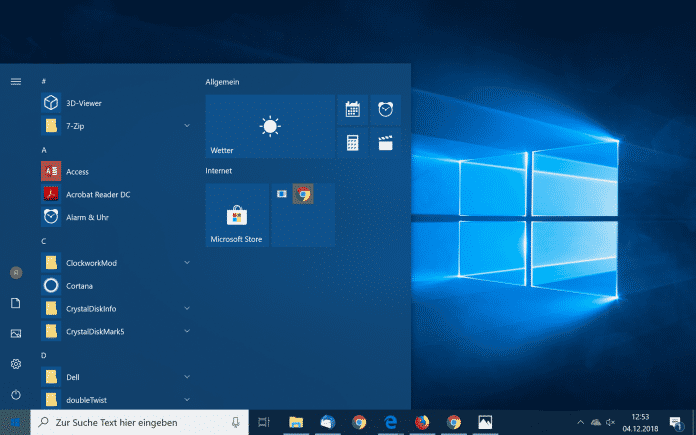Click the Power button in Start sidebar
696x435 pixels.
click(x=15, y=395)
